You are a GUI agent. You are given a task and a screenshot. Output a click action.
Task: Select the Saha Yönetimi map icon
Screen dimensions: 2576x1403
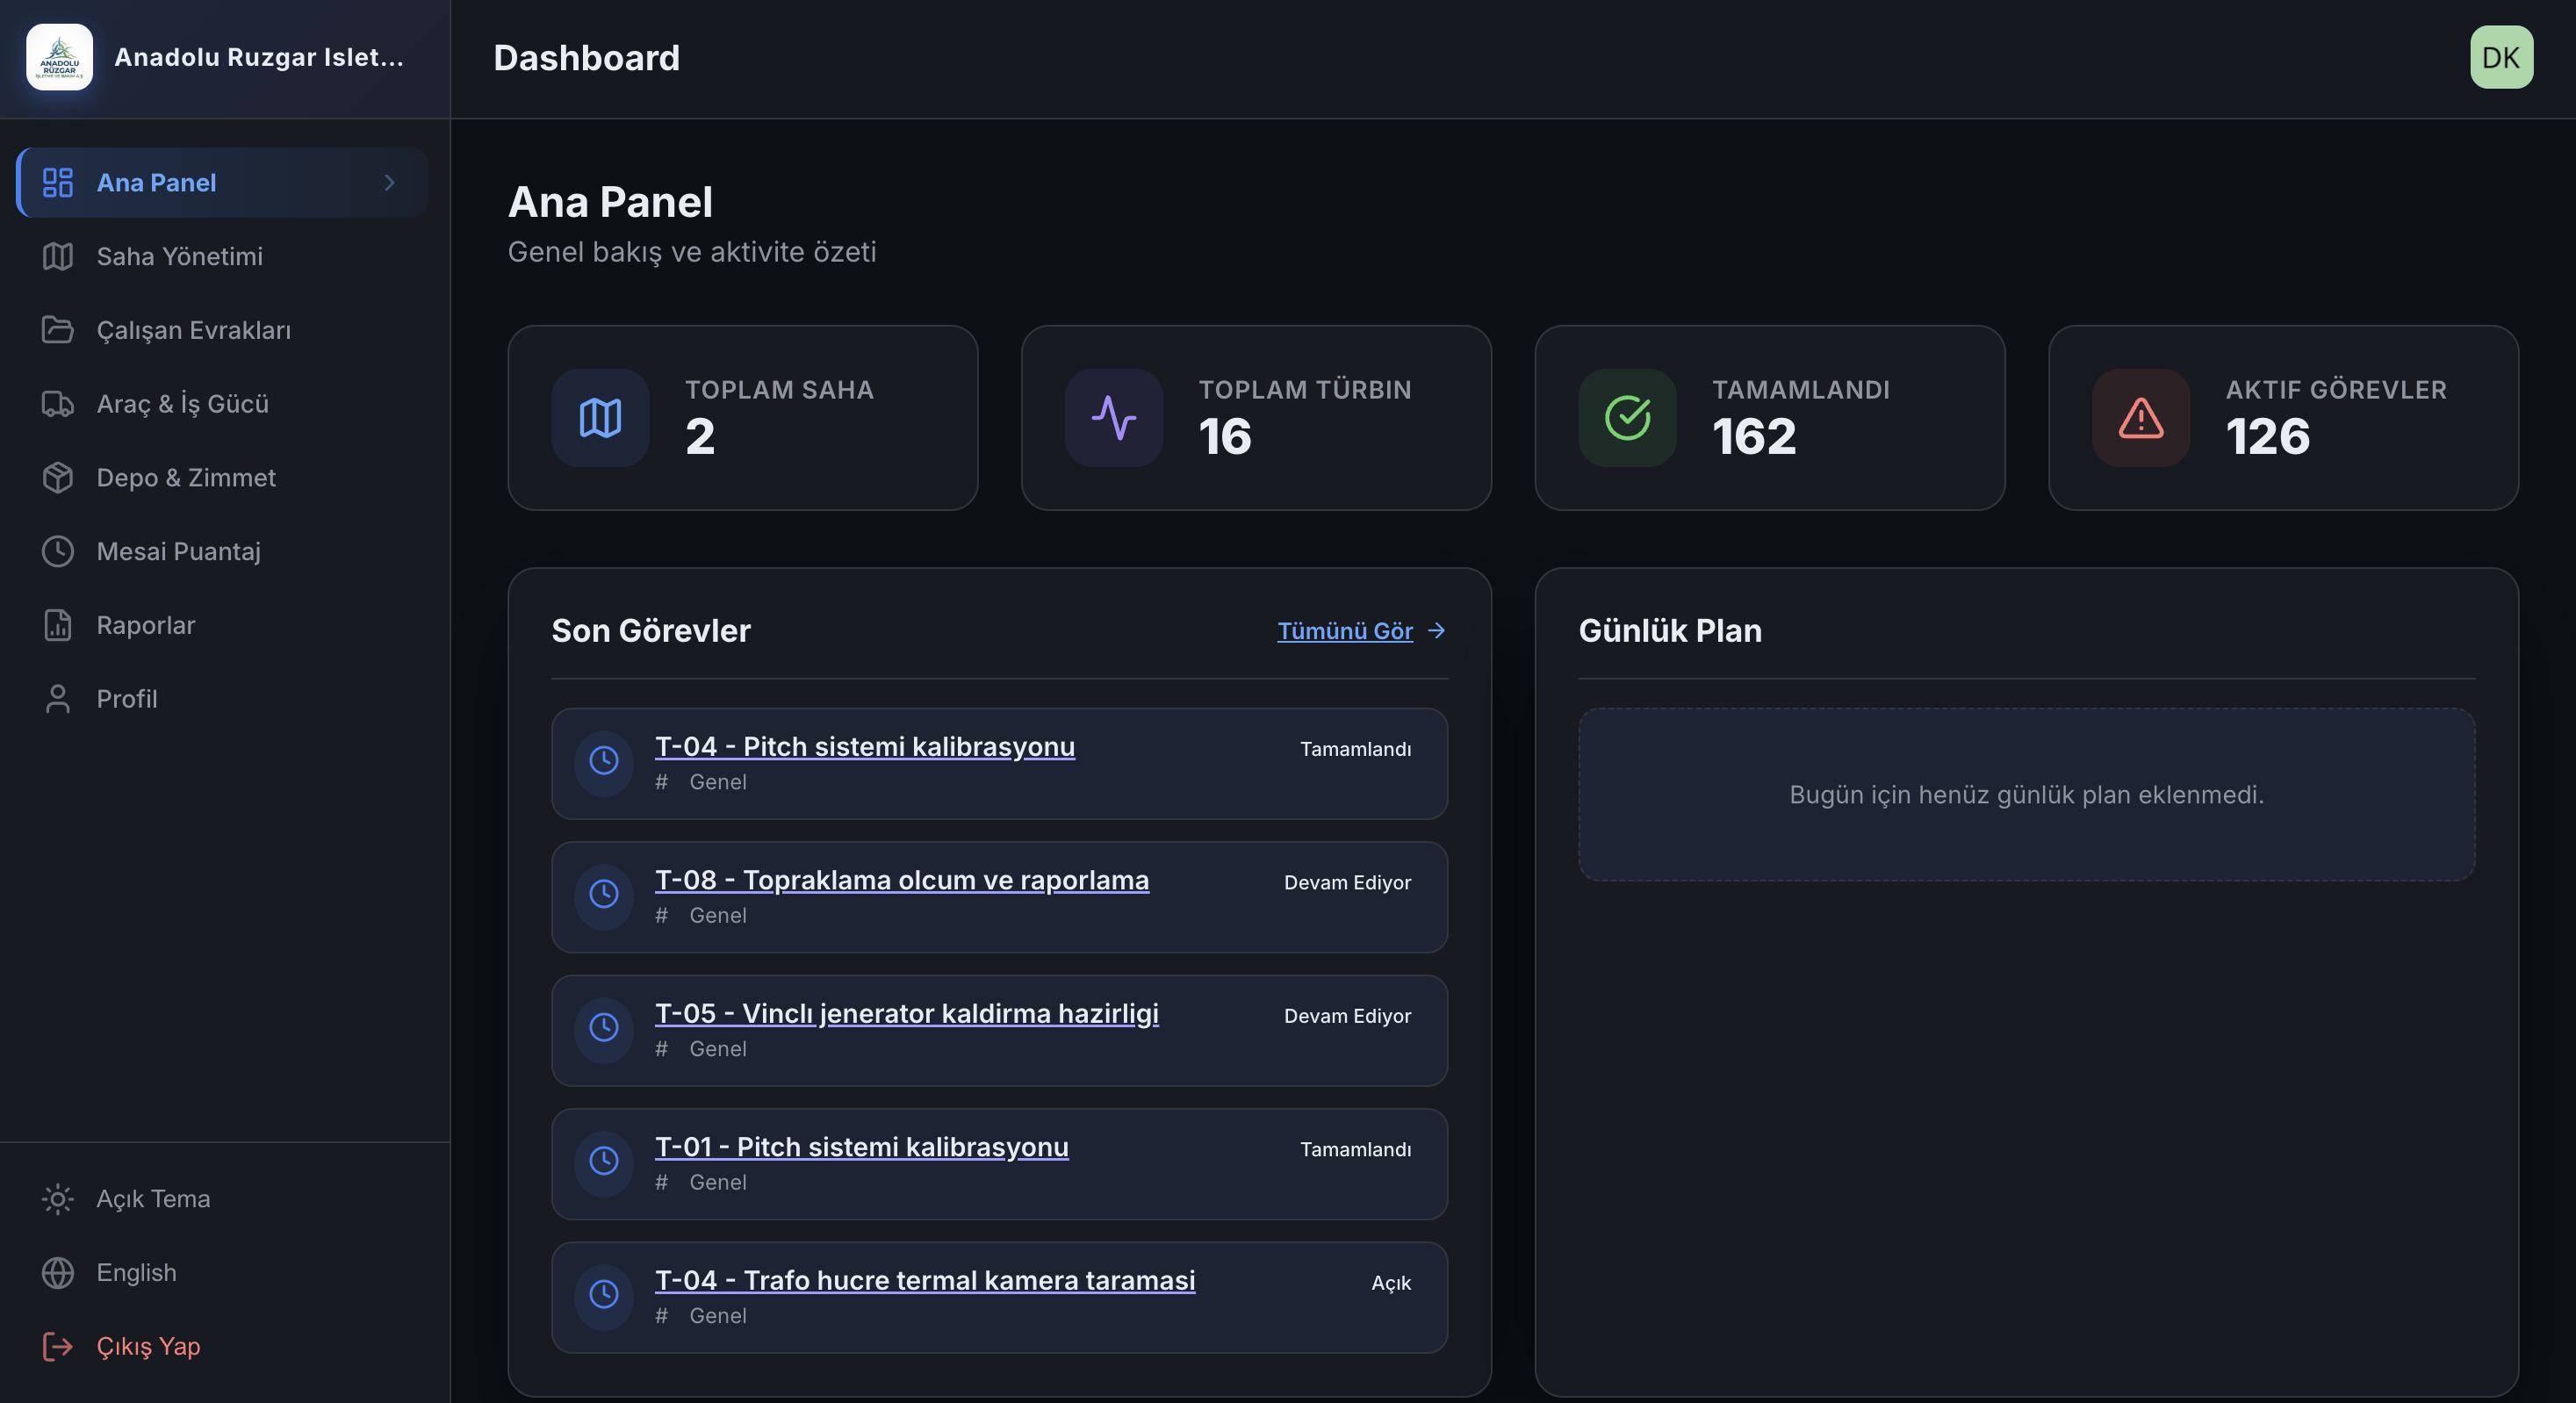57,256
